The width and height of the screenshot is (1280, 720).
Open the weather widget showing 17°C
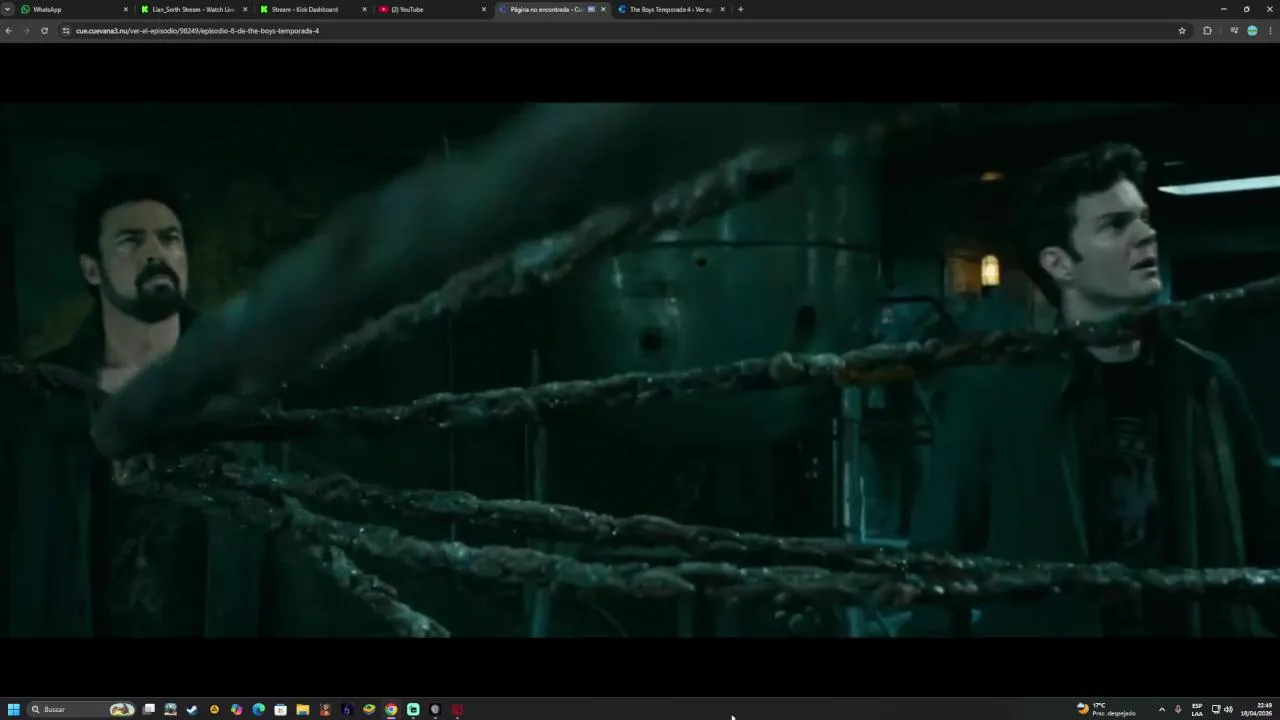(x=1106, y=709)
